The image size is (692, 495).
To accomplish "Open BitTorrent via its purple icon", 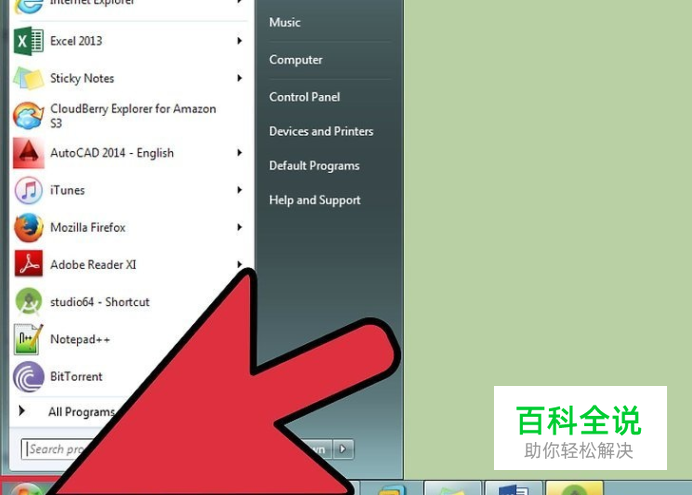I will [x=29, y=377].
